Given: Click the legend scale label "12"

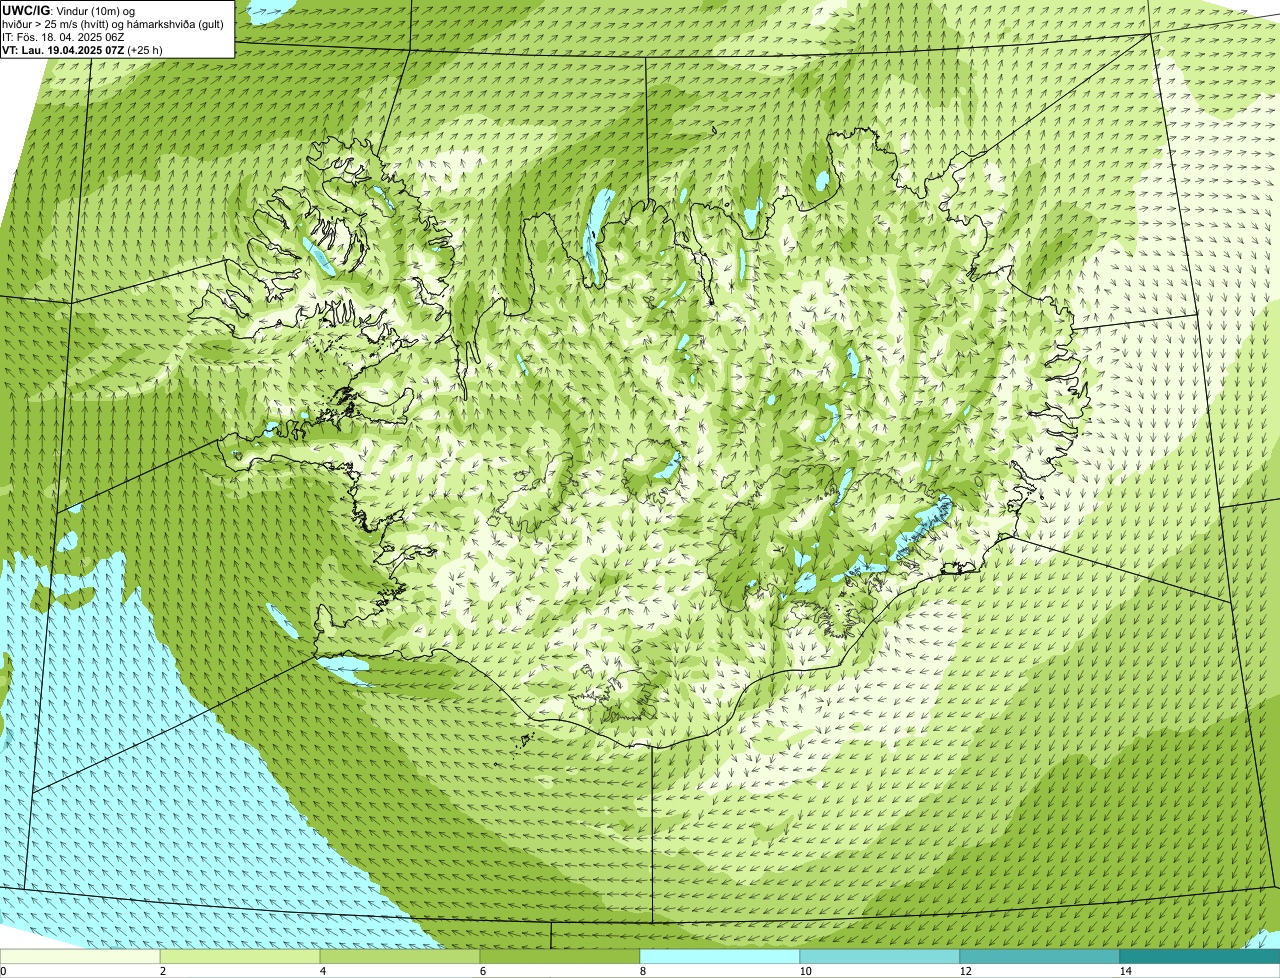Looking at the screenshot, I should [x=966, y=971].
